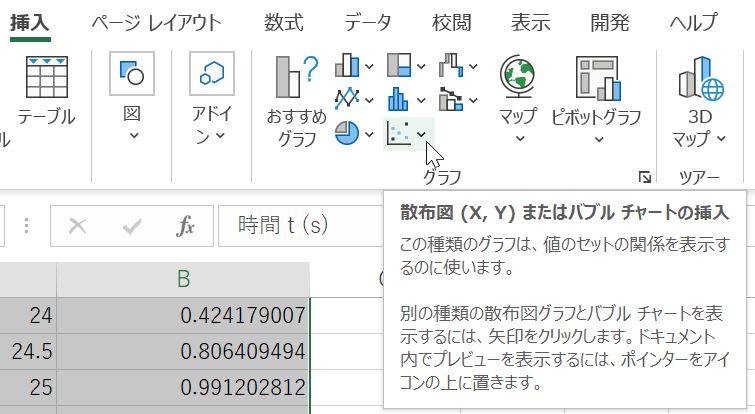The image size is (755, 414).
Task: Open おすすめグラフ recommended charts
Action: [x=297, y=100]
